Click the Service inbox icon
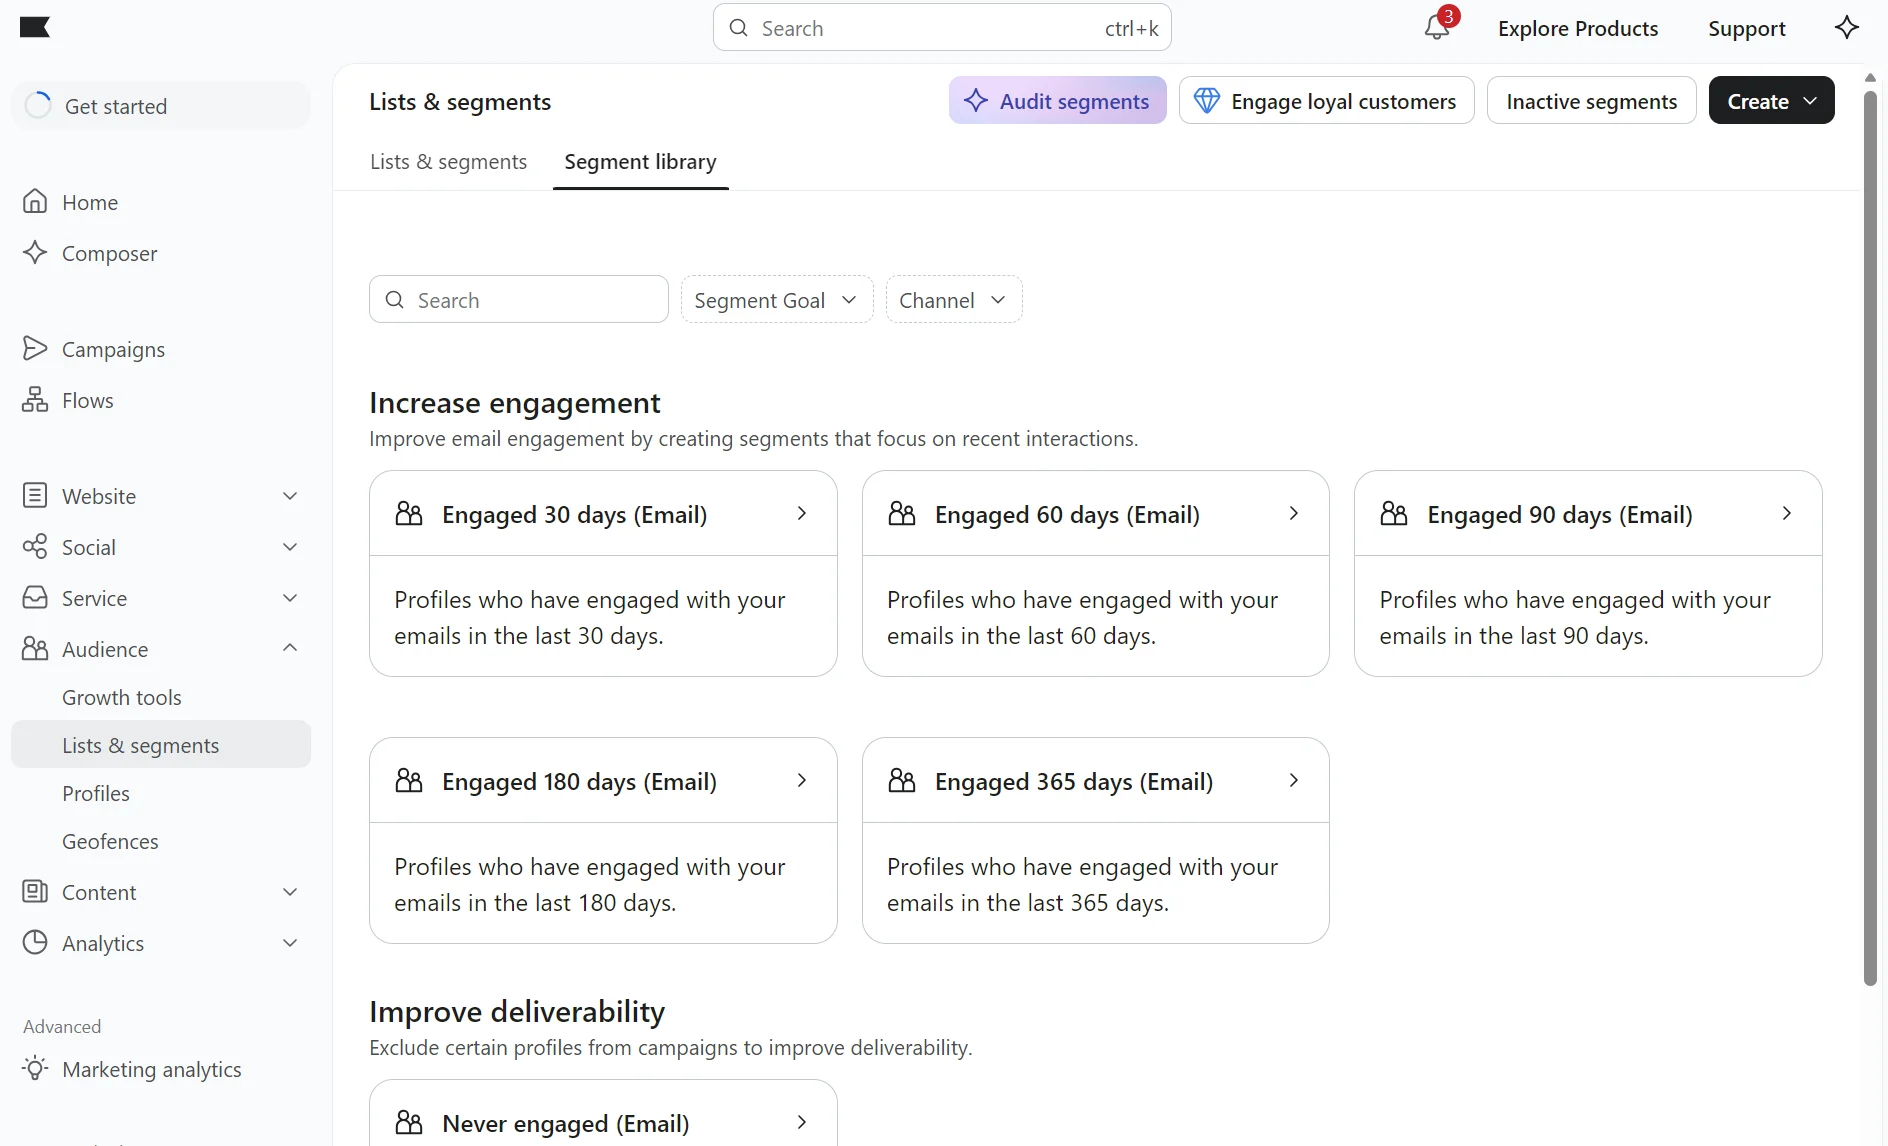The image size is (1888, 1146). tap(35, 598)
